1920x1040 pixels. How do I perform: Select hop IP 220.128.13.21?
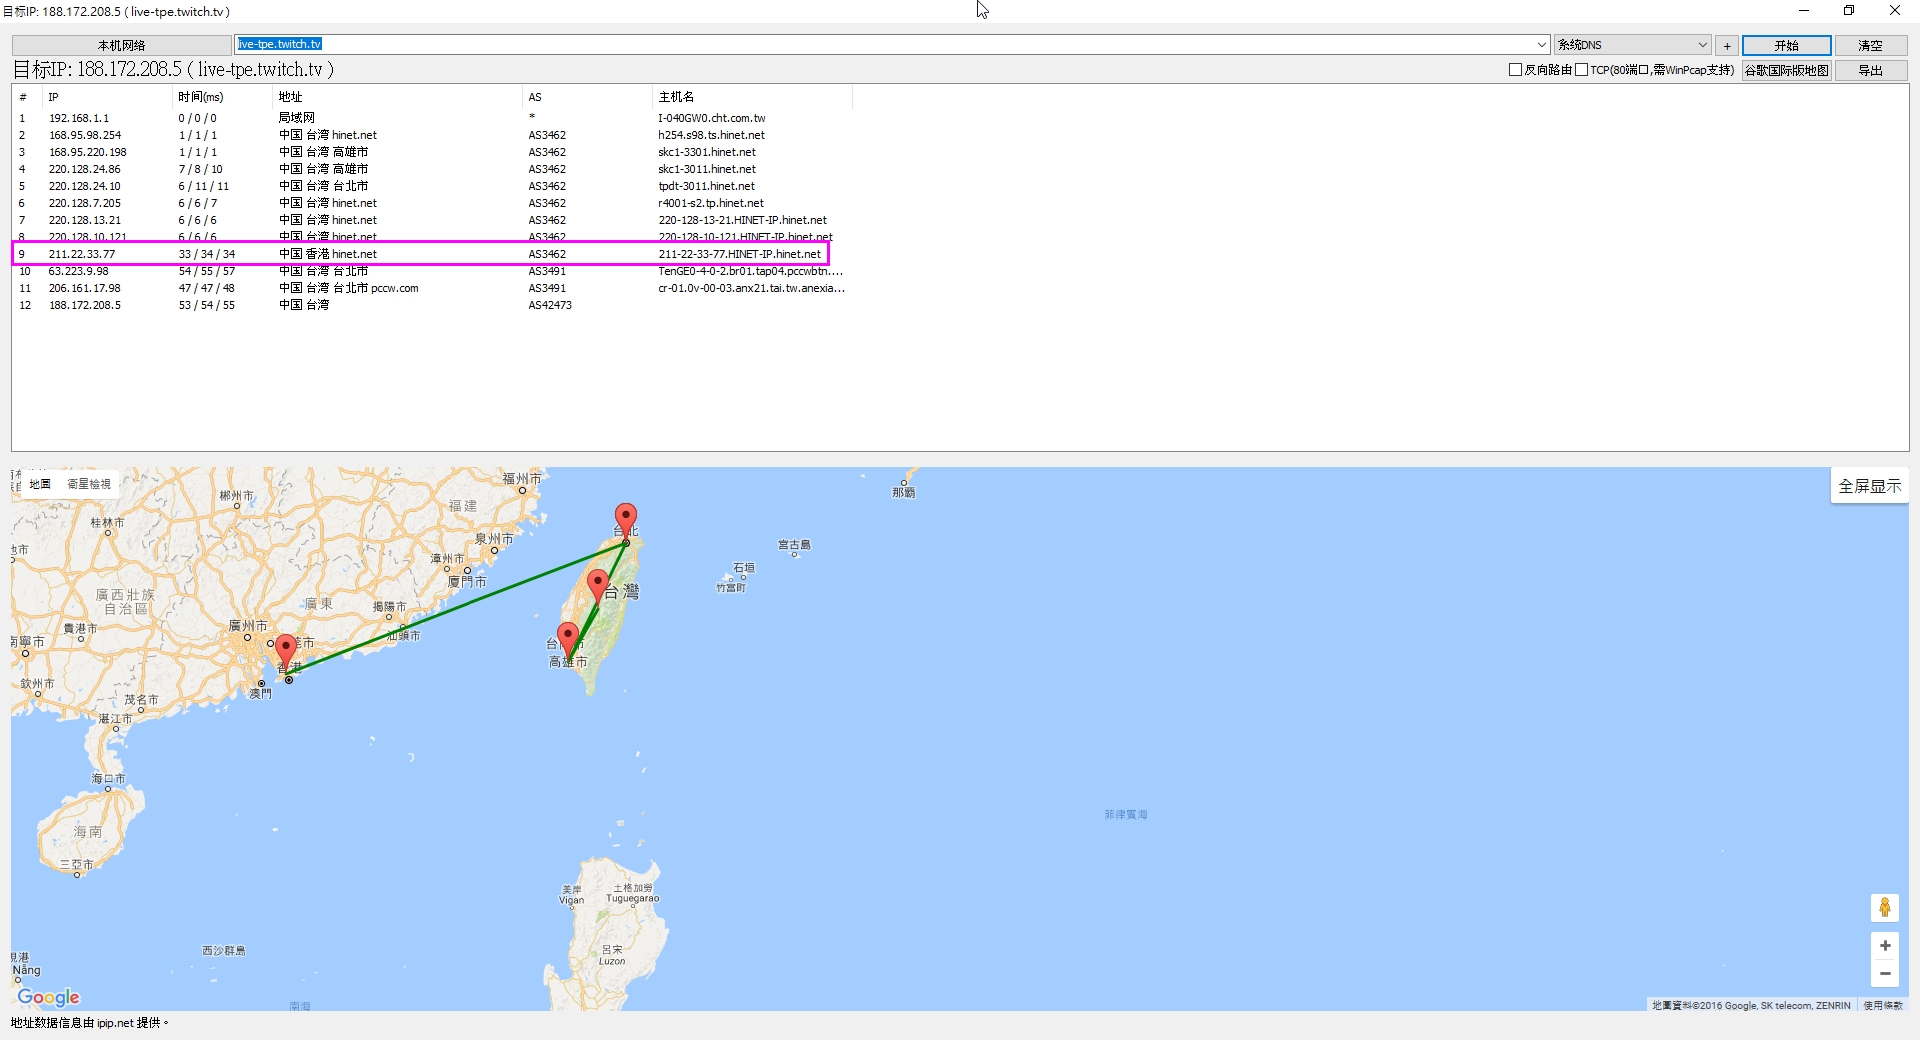click(x=85, y=220)
